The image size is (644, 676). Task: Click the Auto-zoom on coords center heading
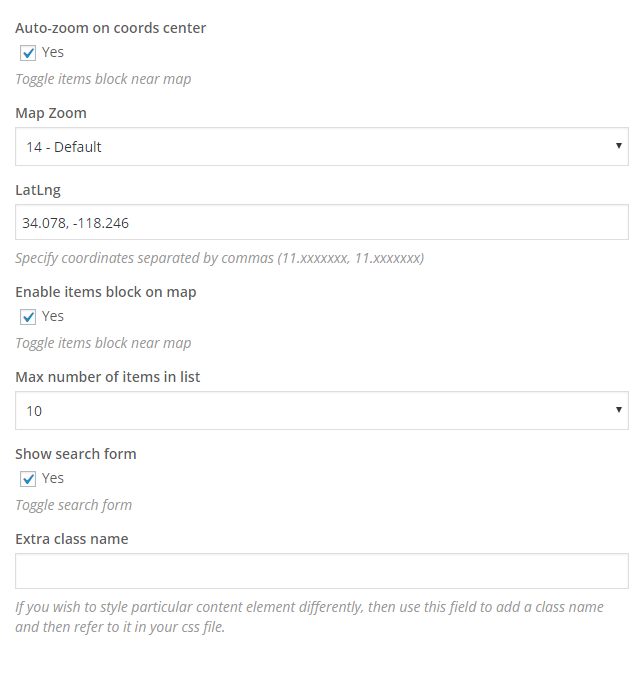111,28
